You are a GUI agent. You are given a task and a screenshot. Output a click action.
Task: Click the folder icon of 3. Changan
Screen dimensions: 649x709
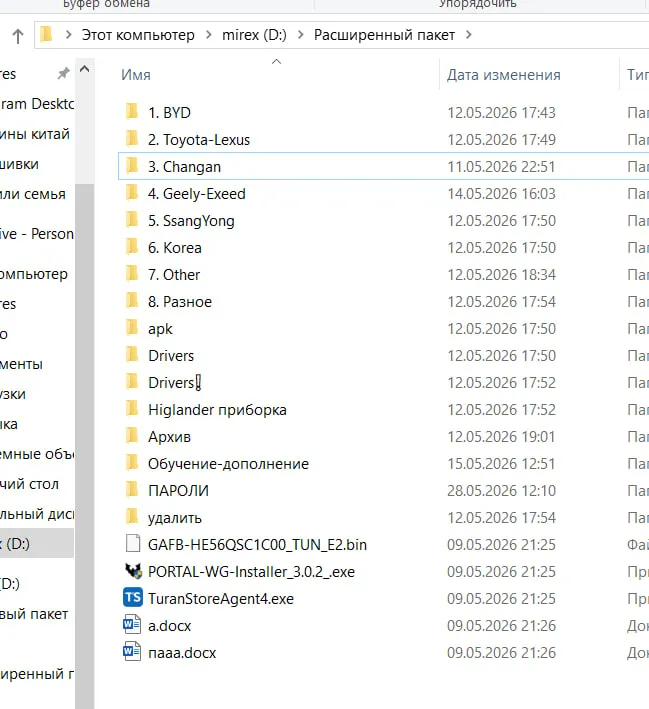click(x=132, y=166)
